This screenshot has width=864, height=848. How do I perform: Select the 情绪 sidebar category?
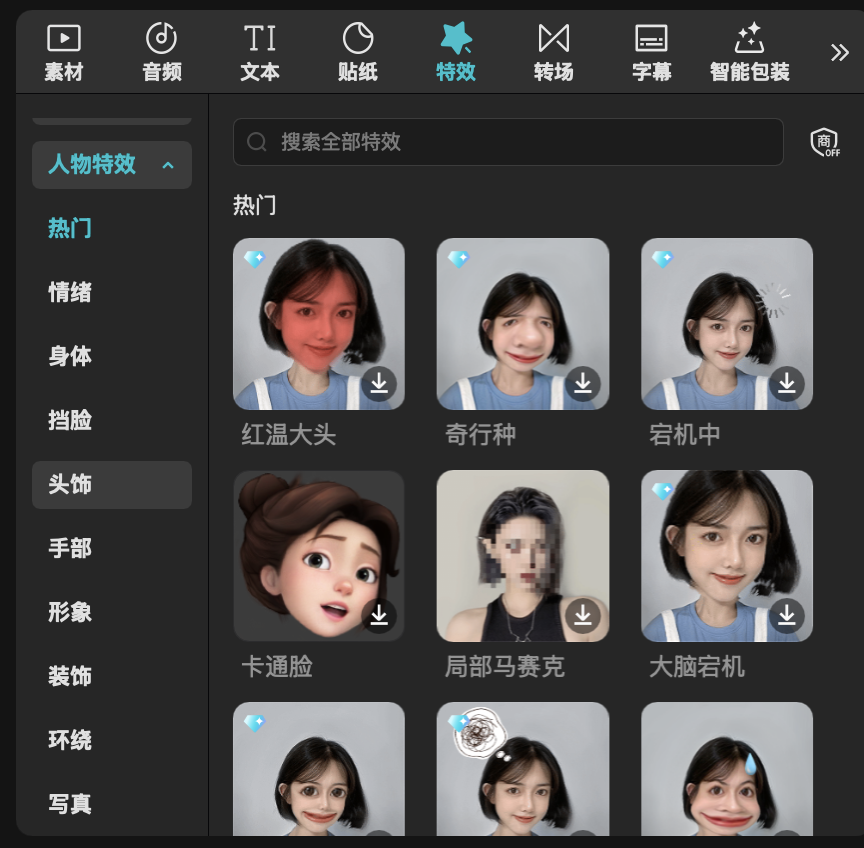coord(69,292)
